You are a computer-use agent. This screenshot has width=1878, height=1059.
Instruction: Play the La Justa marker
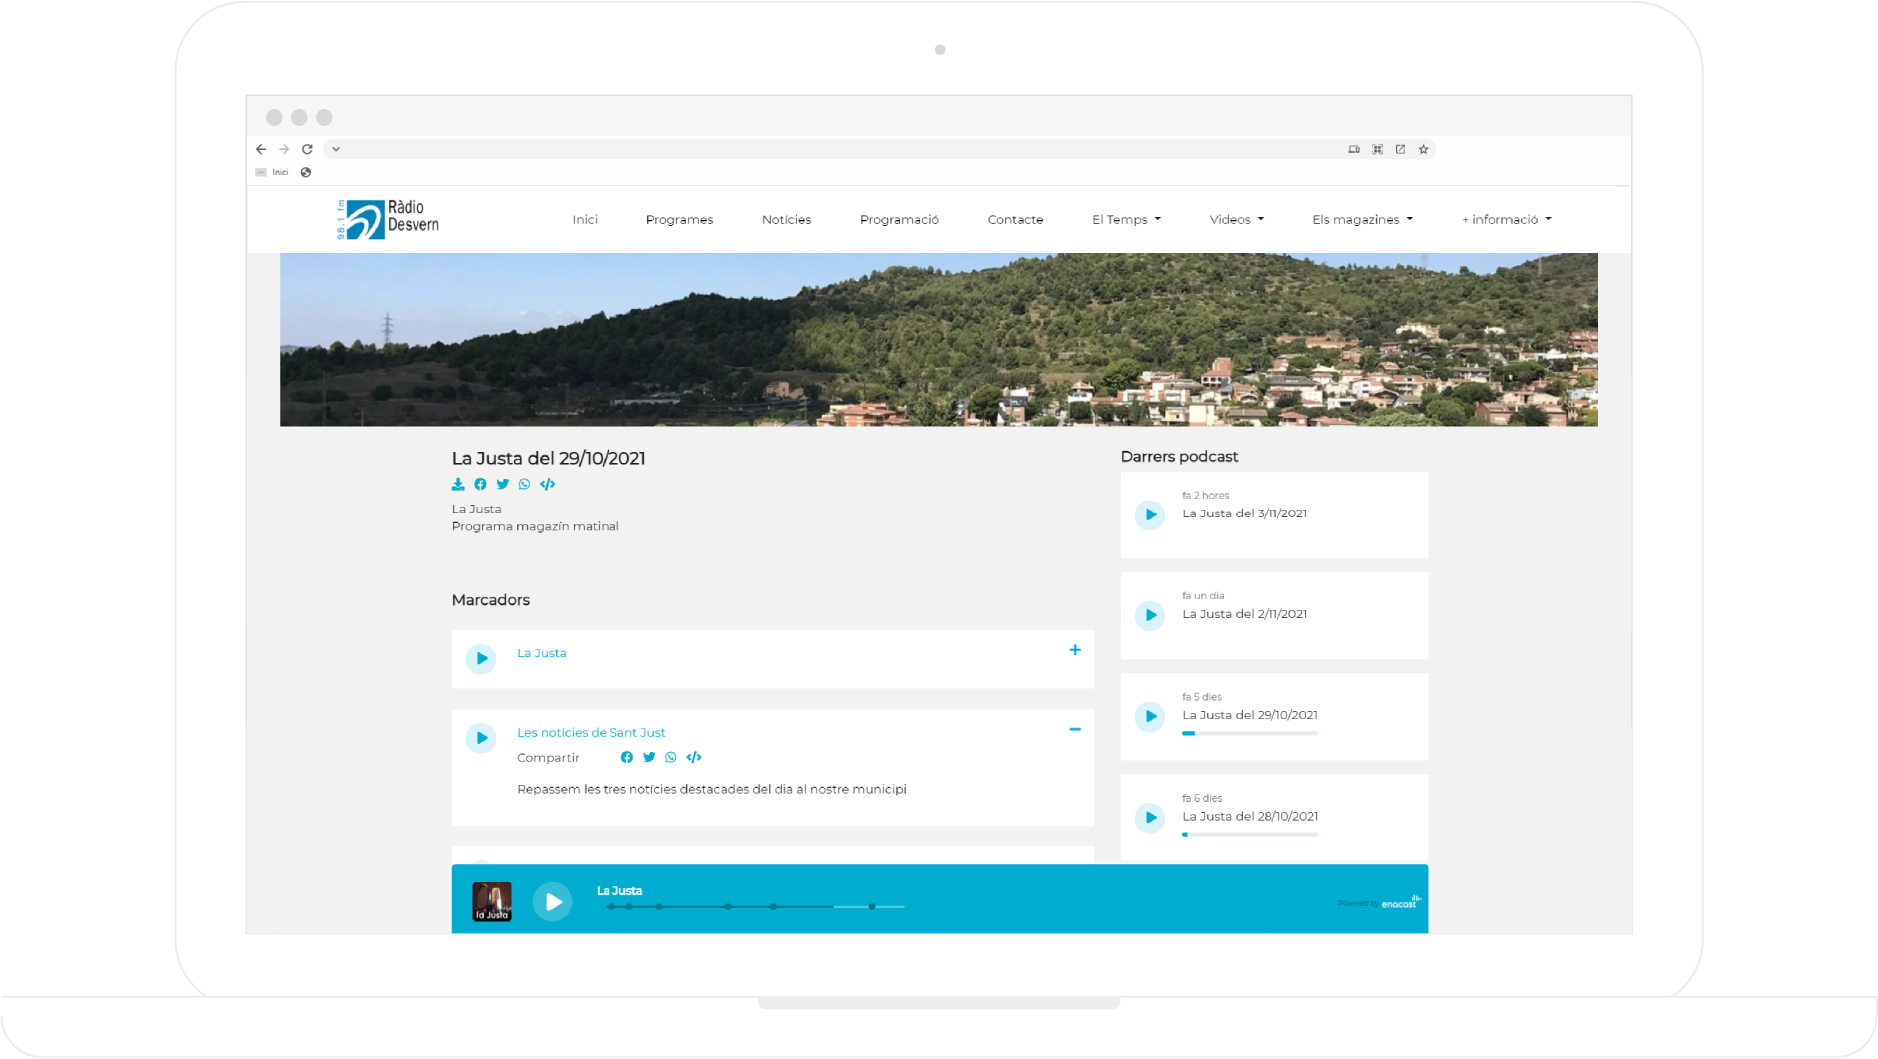coord(481,659)
